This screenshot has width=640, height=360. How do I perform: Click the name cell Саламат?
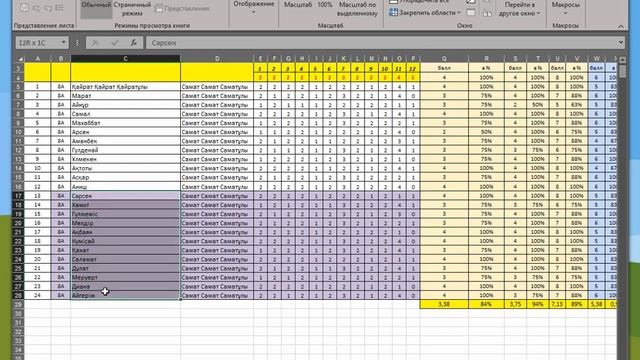click(x=125, y=259)
